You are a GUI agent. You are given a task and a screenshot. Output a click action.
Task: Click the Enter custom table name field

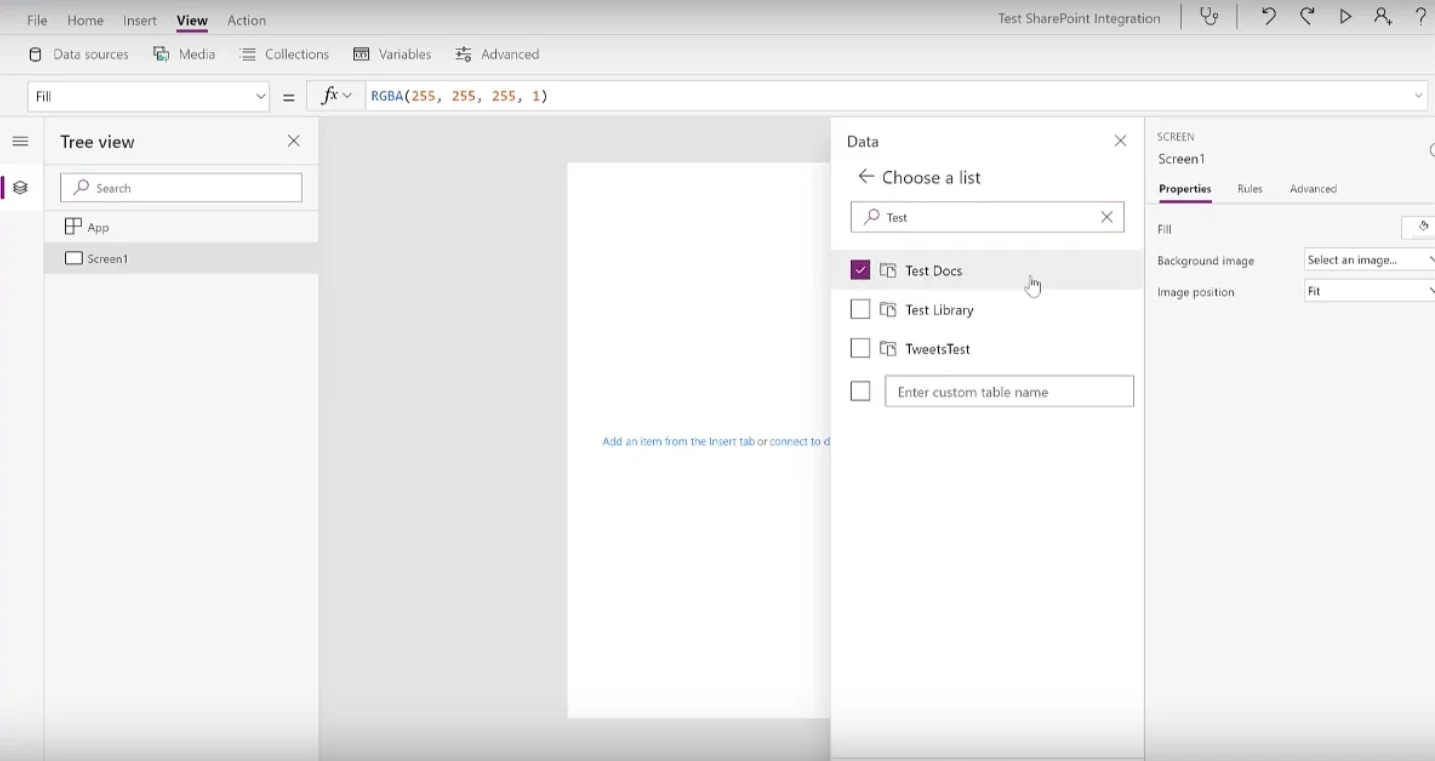tap(1008, 391)
